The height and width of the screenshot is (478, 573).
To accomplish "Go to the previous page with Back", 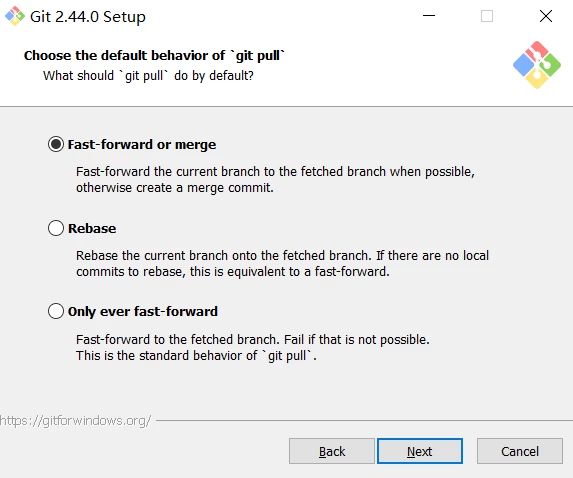I will (332, 451).
